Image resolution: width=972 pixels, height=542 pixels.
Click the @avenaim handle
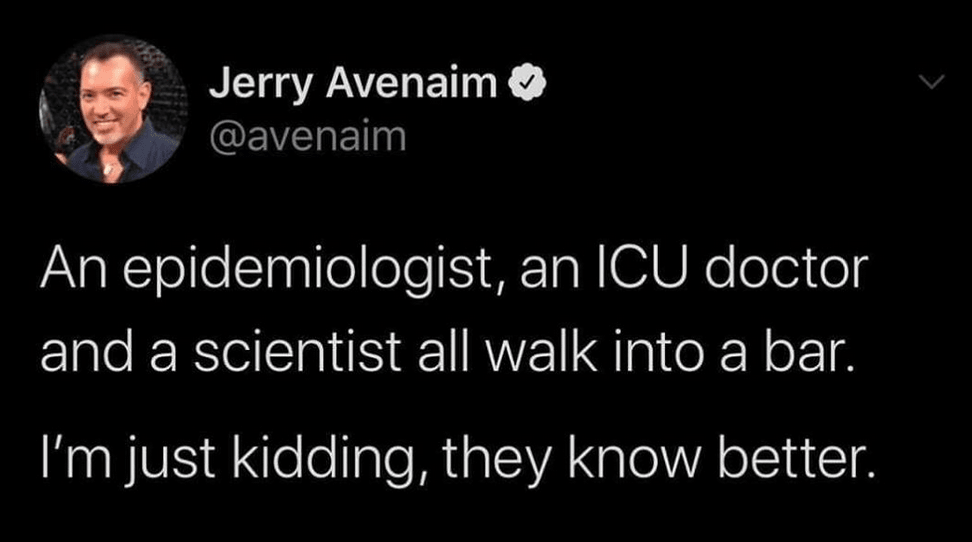point(308,136)
